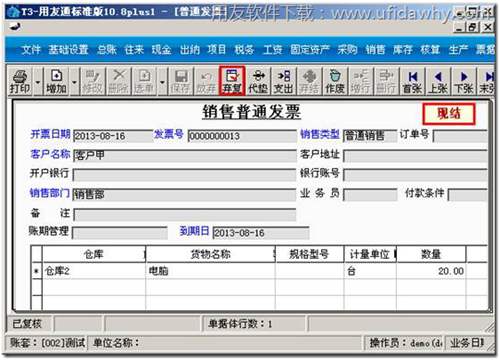500x360 pixels.
Task: Open the 文件 menu
Action: click(x=31, y=50)
